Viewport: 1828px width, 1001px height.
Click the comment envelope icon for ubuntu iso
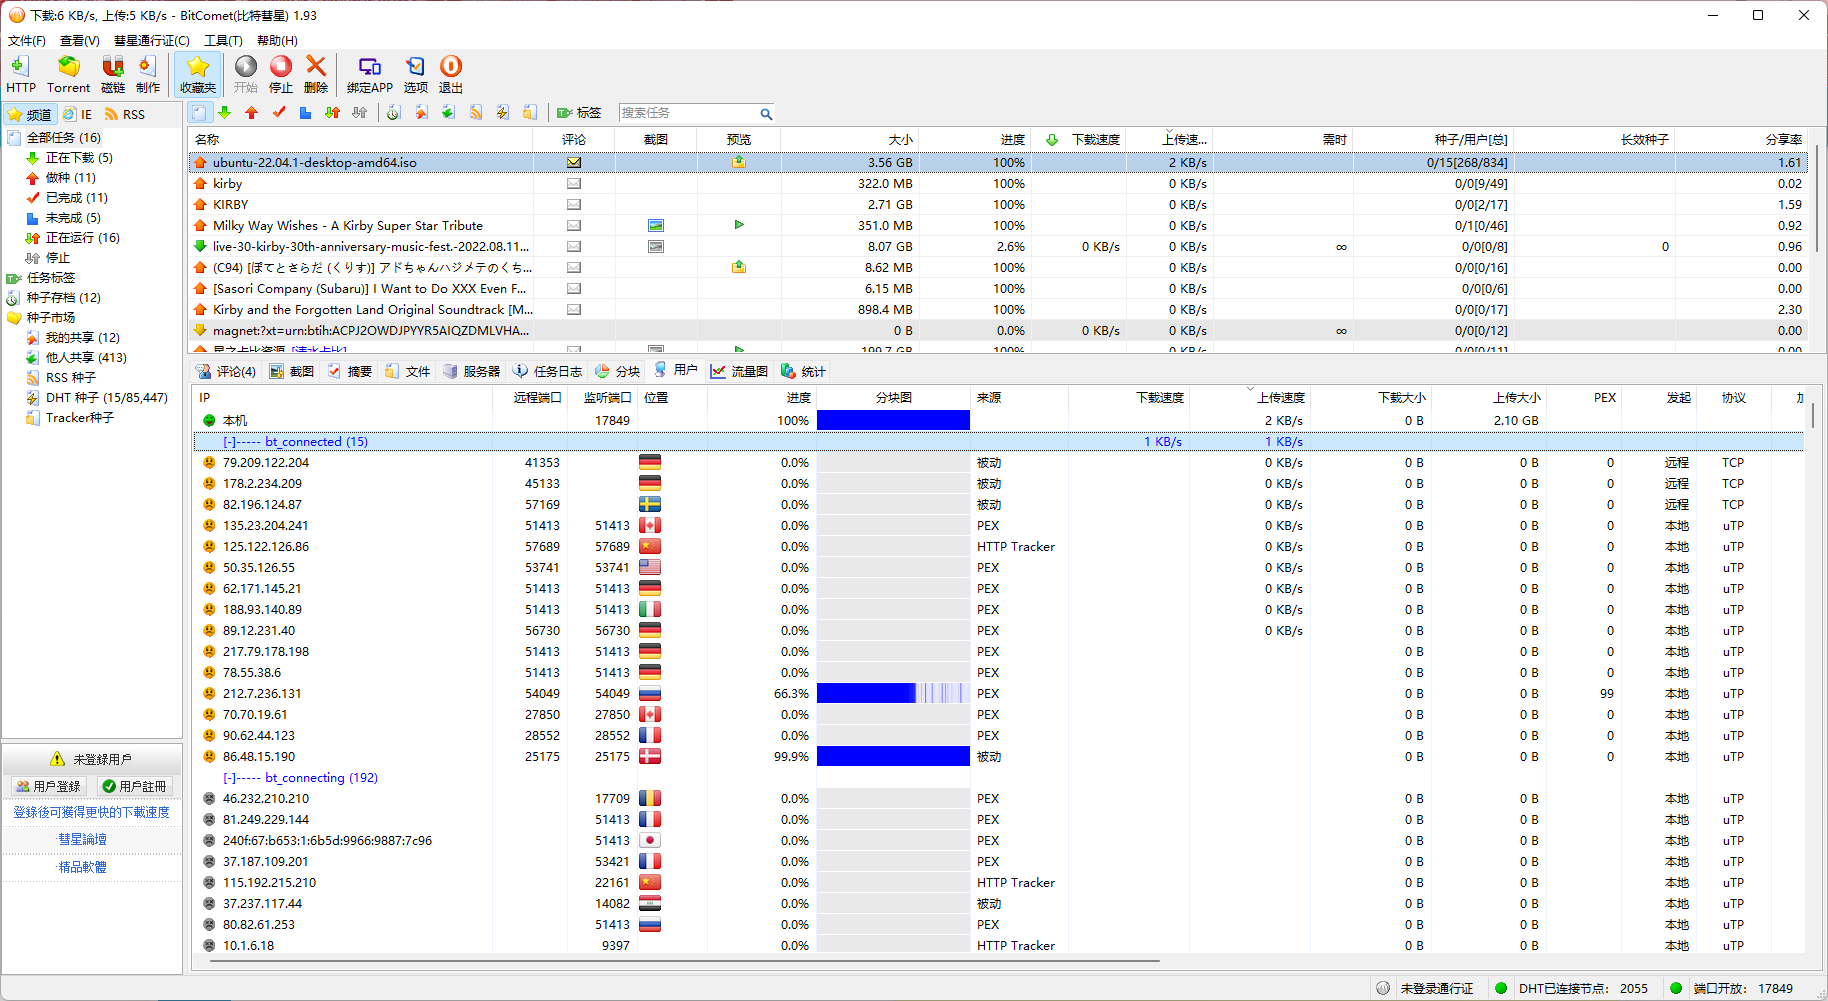574,162
